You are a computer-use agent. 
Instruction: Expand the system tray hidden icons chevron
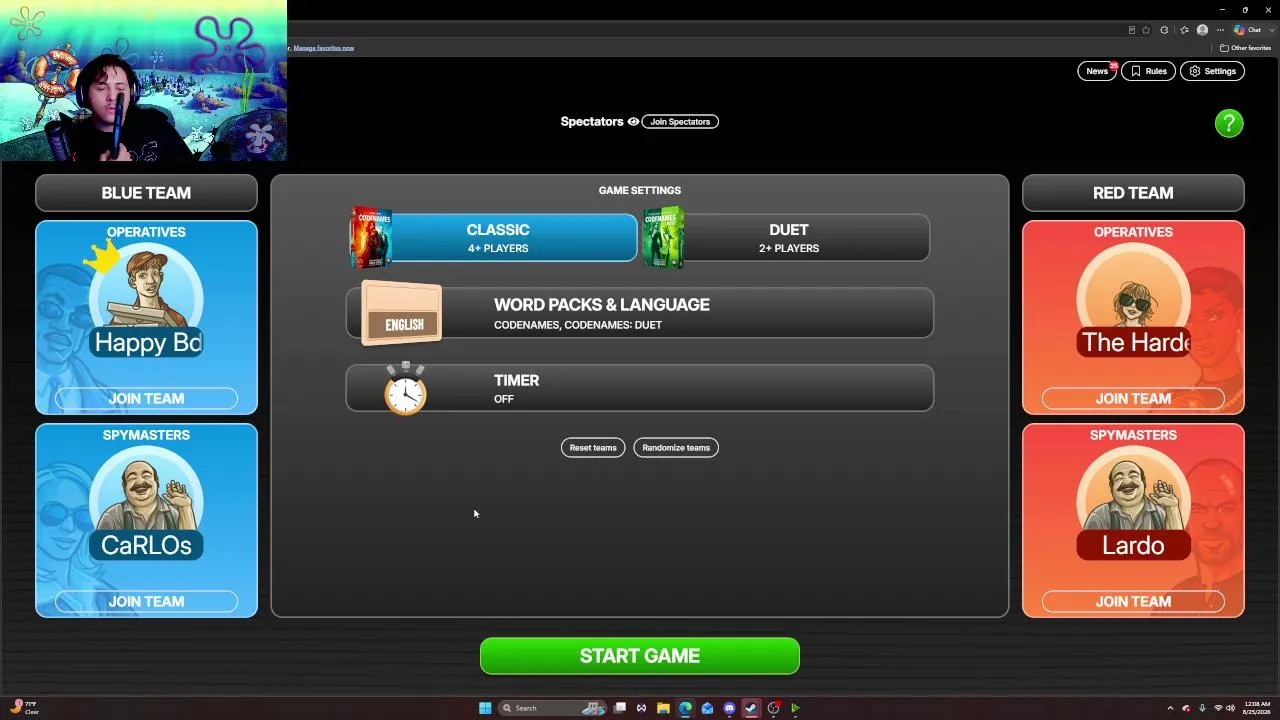[x=1170, y=708]
